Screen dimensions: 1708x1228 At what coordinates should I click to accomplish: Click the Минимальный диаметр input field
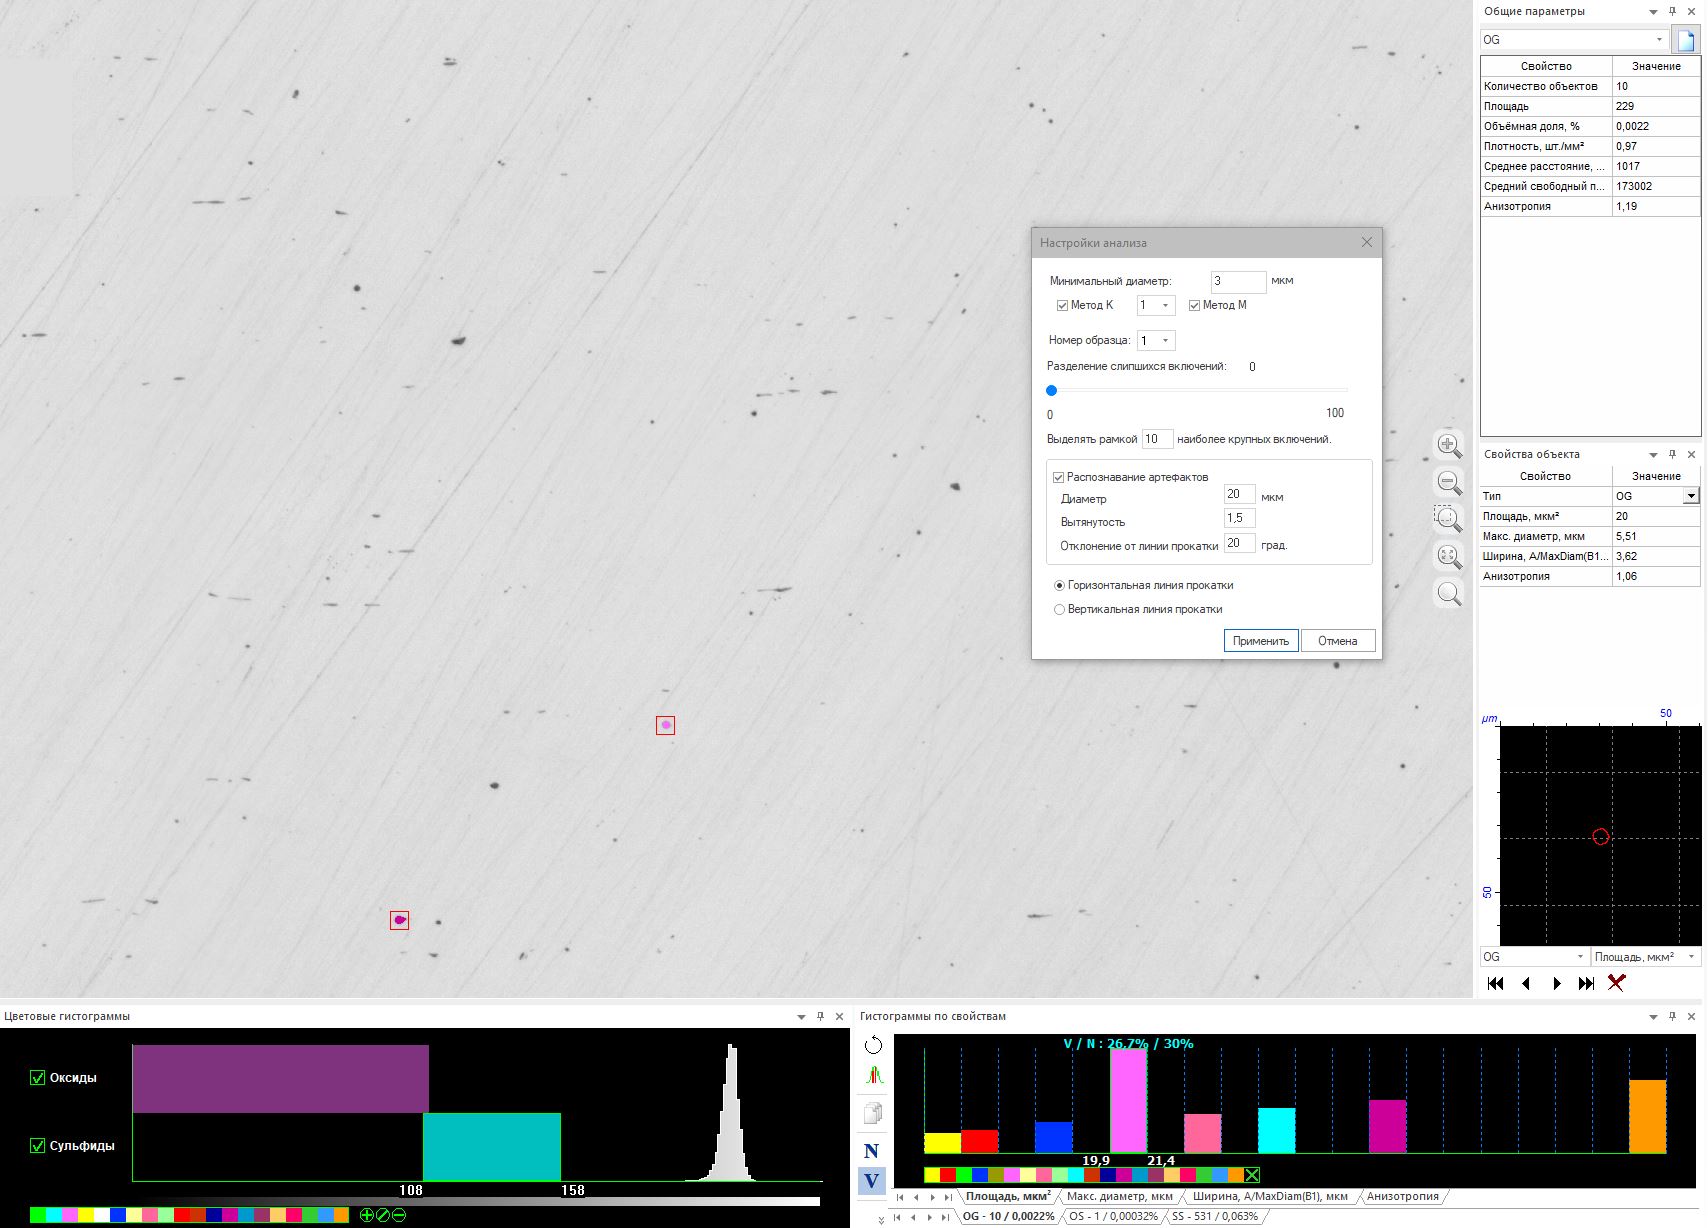click(x=1238, y=281)
